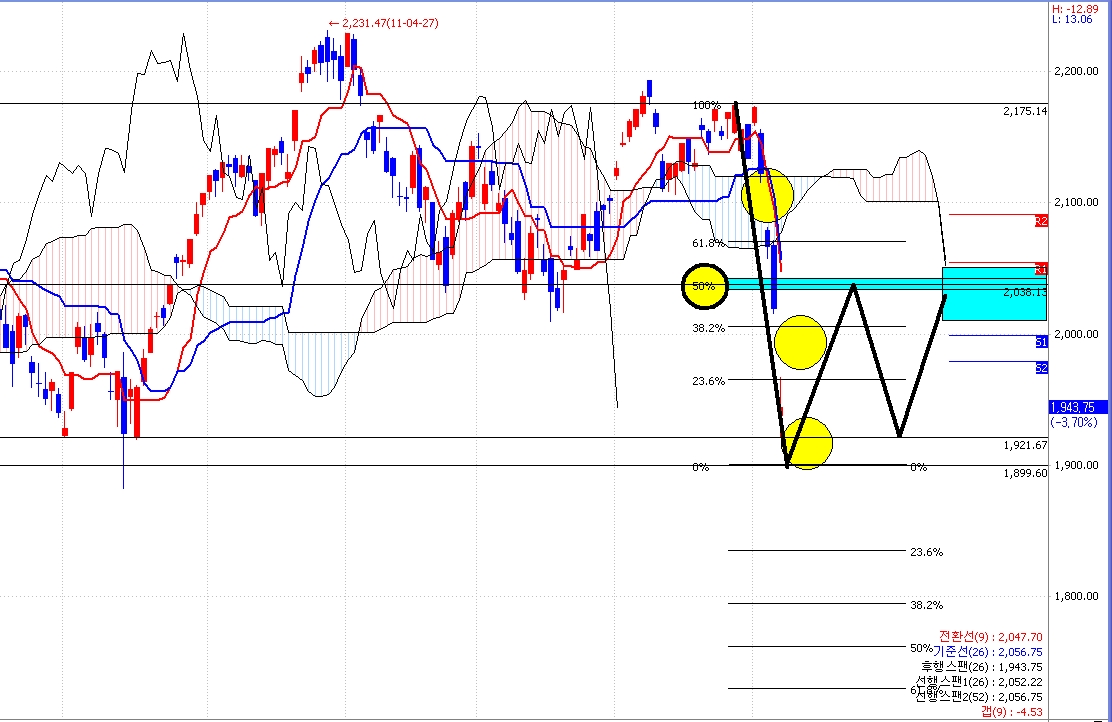Image resolution: width=1112 pixels, height=722 pixels.
Task: Click the yellow circle on the 1,921.67 line
Action: tap(807, 442)
